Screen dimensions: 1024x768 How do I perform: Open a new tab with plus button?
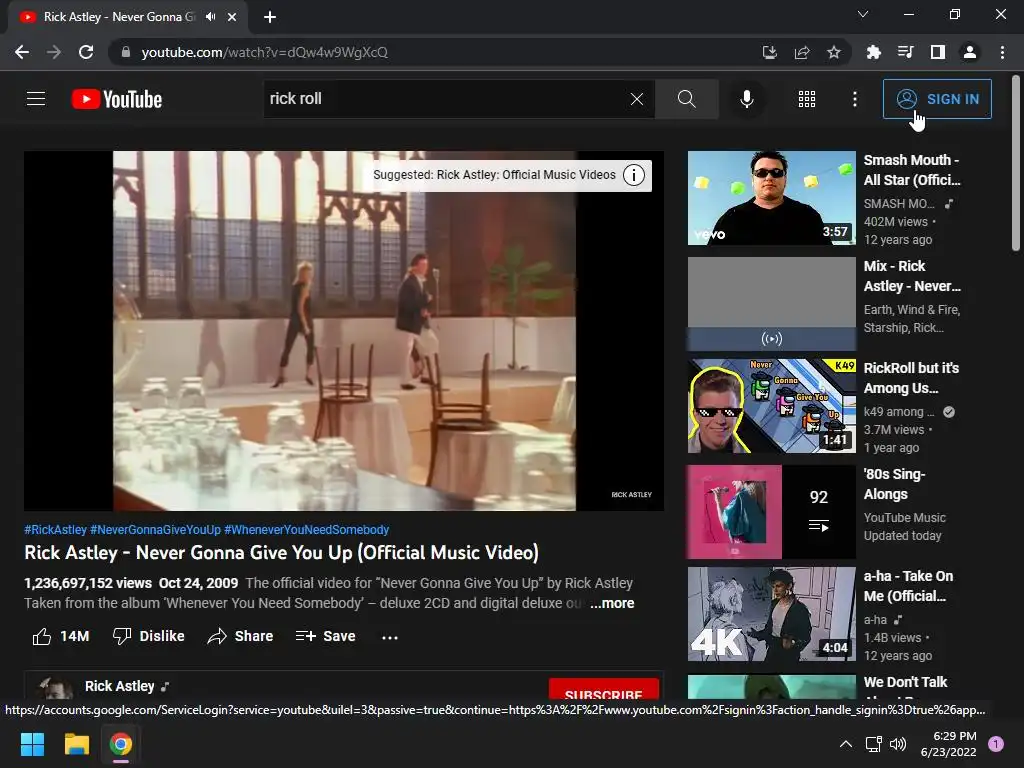[270, 17]
